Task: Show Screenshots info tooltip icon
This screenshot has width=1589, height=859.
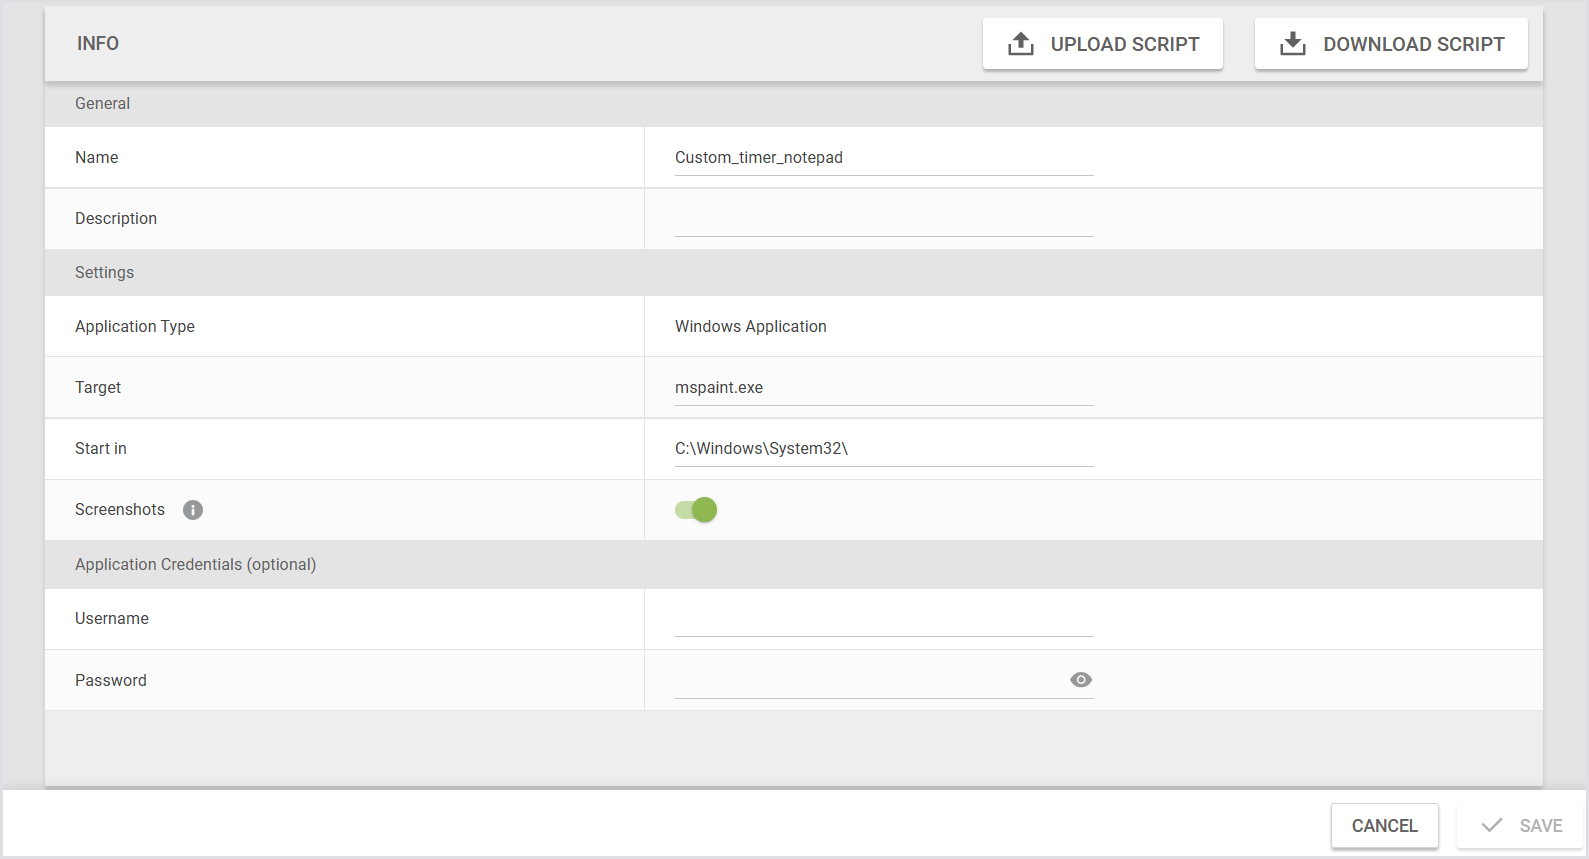Action: (x=193, y=510)
